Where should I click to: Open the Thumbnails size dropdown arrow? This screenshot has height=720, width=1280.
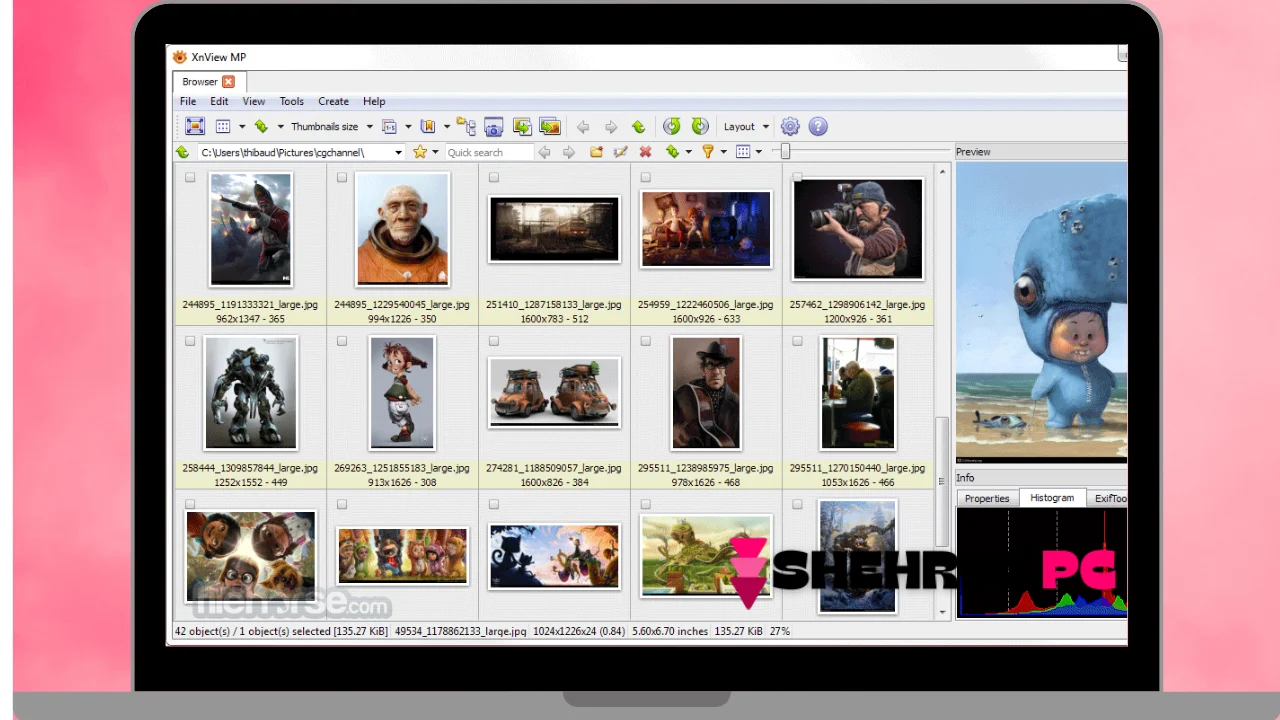369,127
